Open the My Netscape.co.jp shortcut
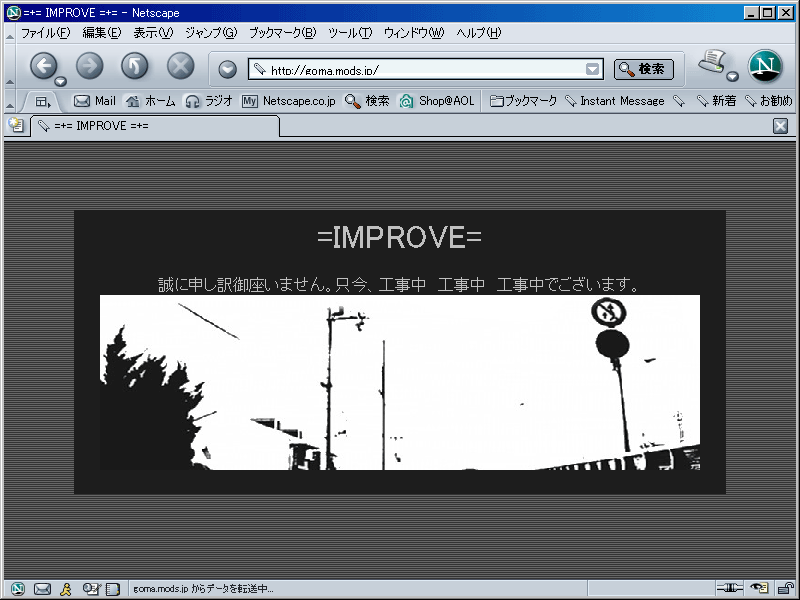The width and height of the screenshot is (800, 600). pos(289,101)
